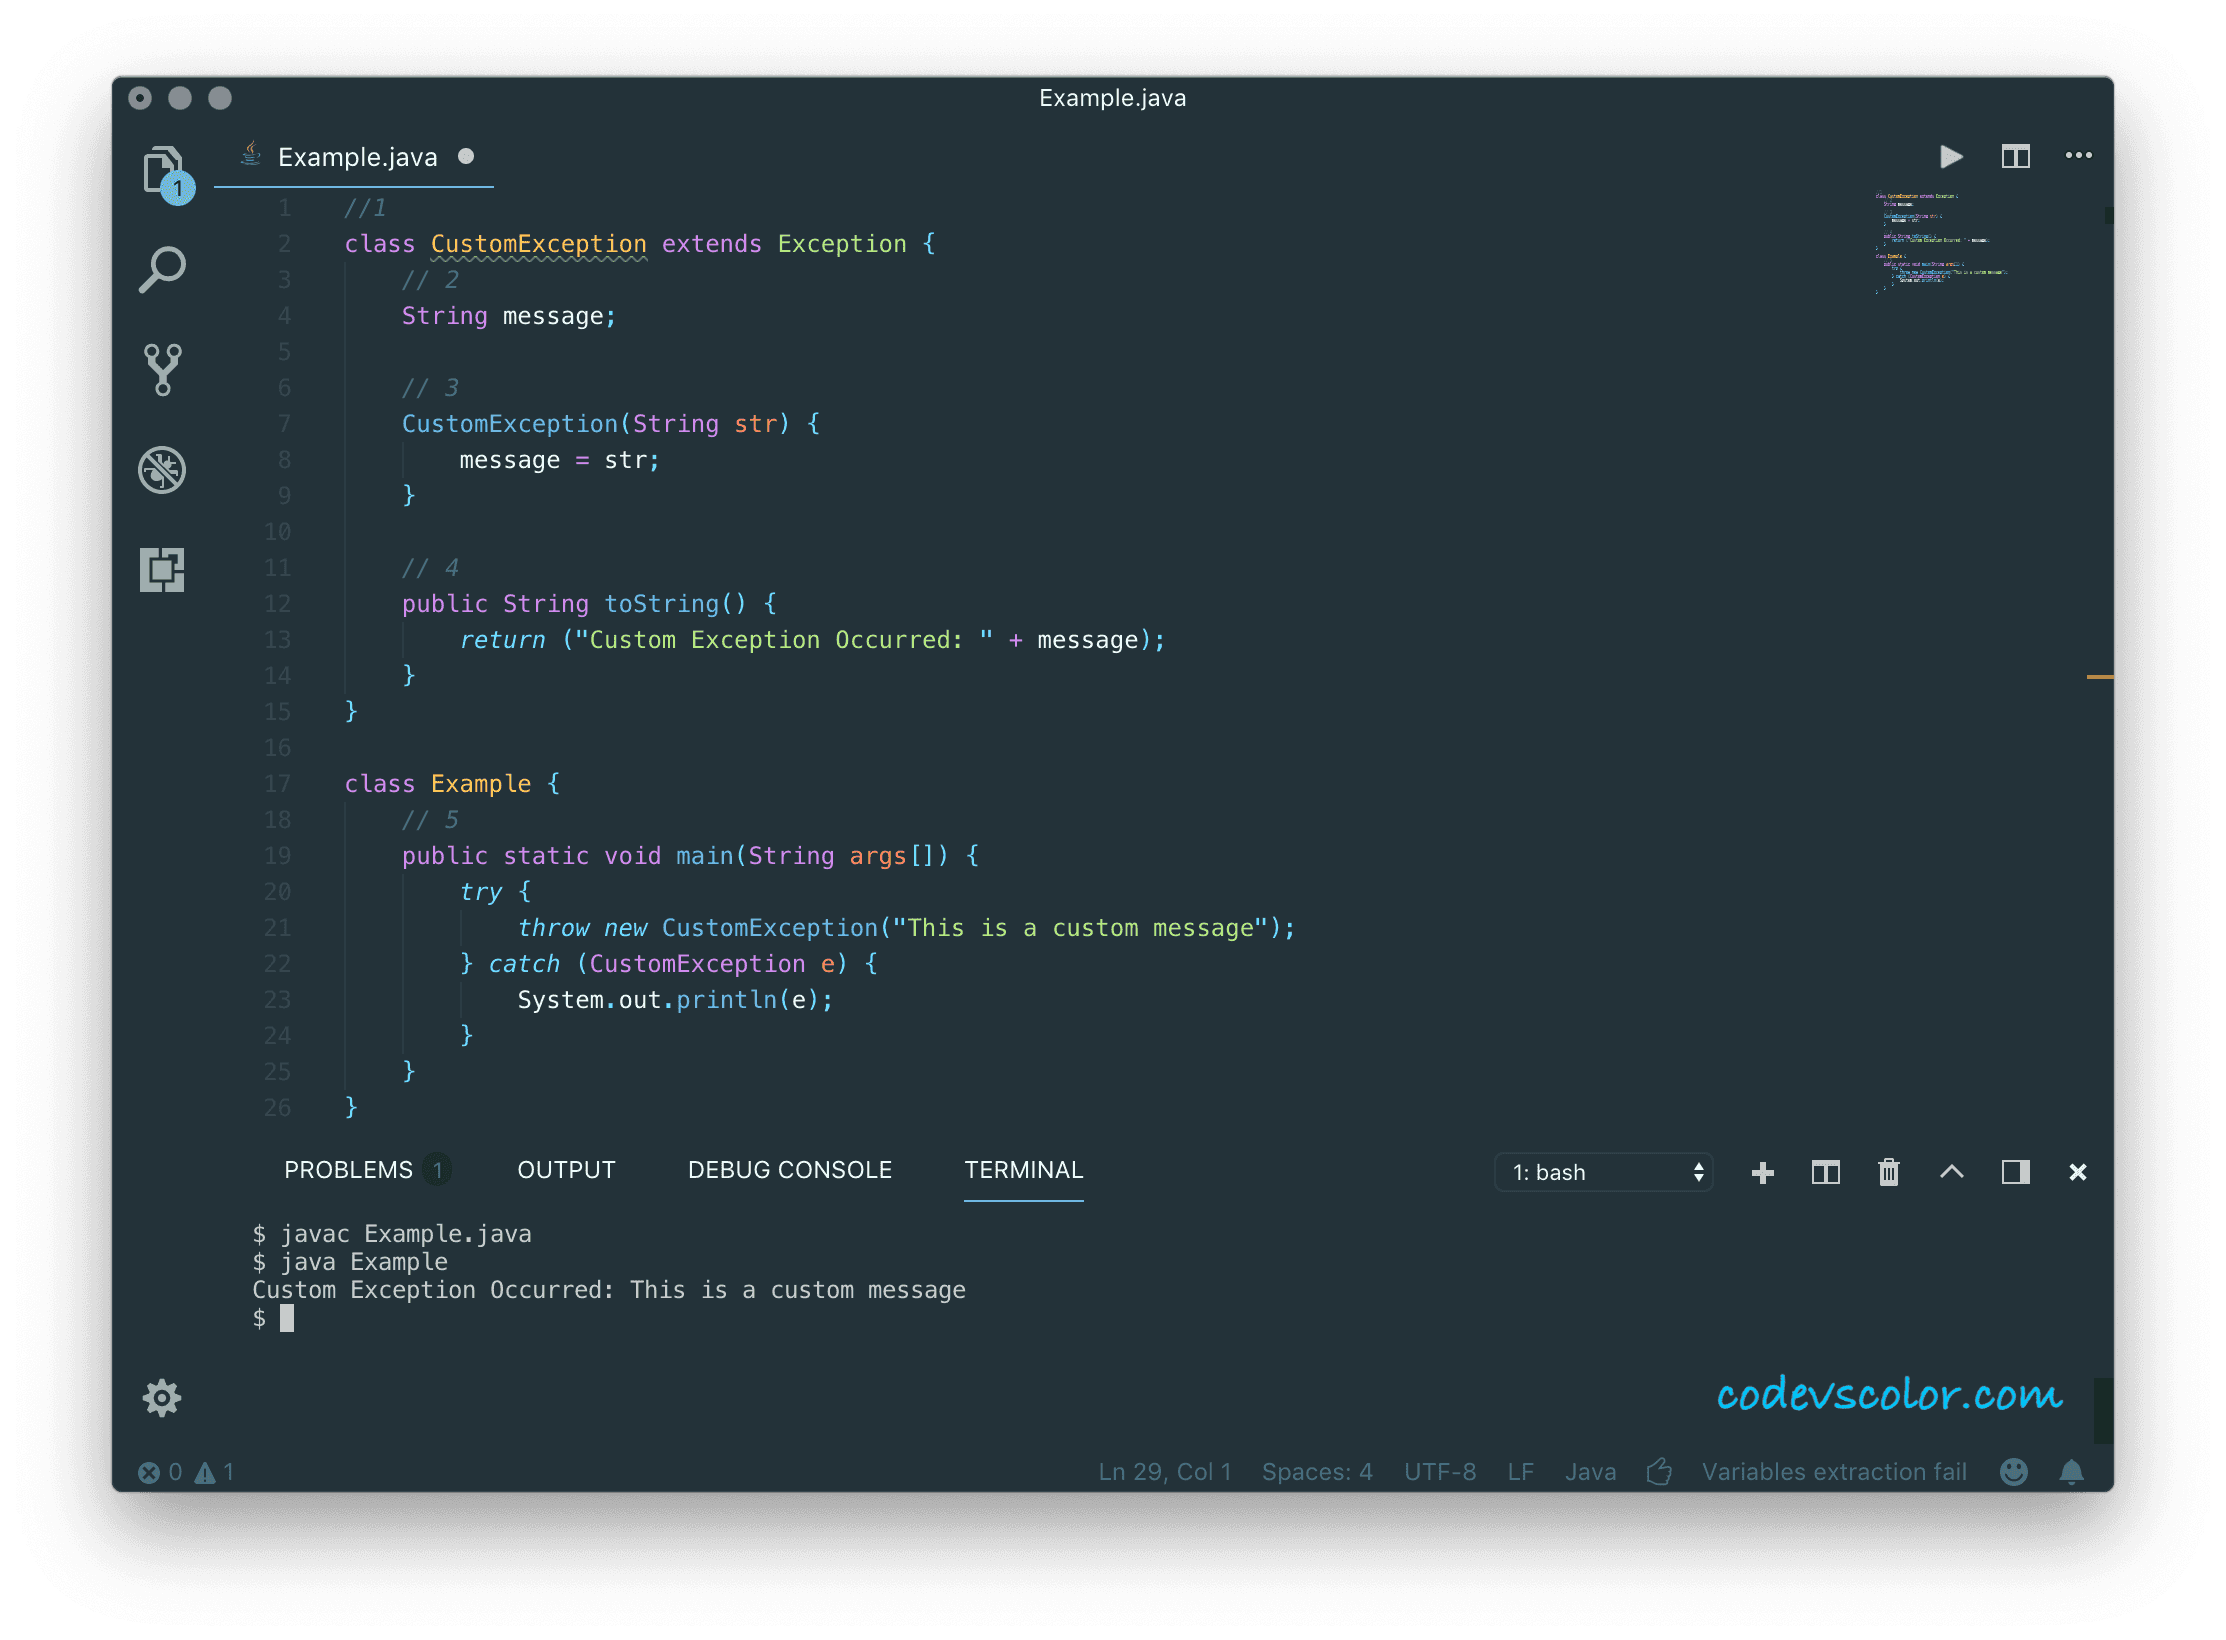
Task: Open the notifications bell
Action: pos(2071,1472)
